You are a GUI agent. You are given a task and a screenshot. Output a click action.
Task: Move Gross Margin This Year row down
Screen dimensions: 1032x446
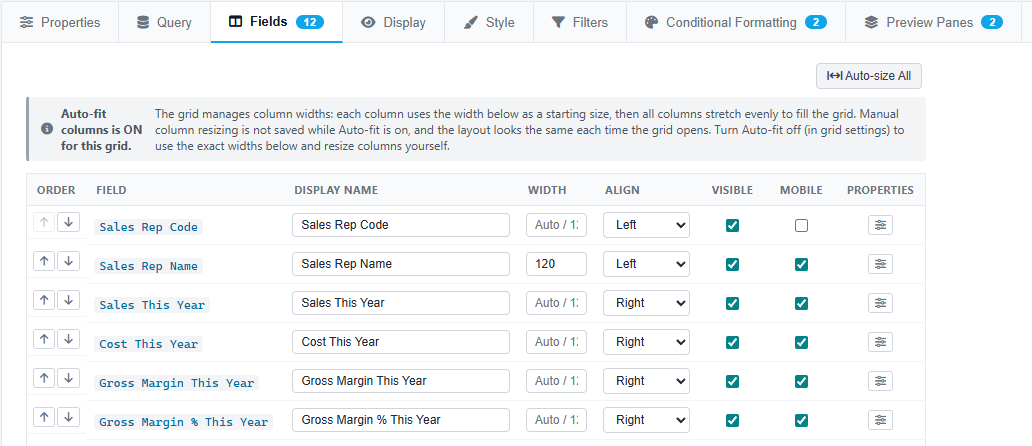coord(68,378)
